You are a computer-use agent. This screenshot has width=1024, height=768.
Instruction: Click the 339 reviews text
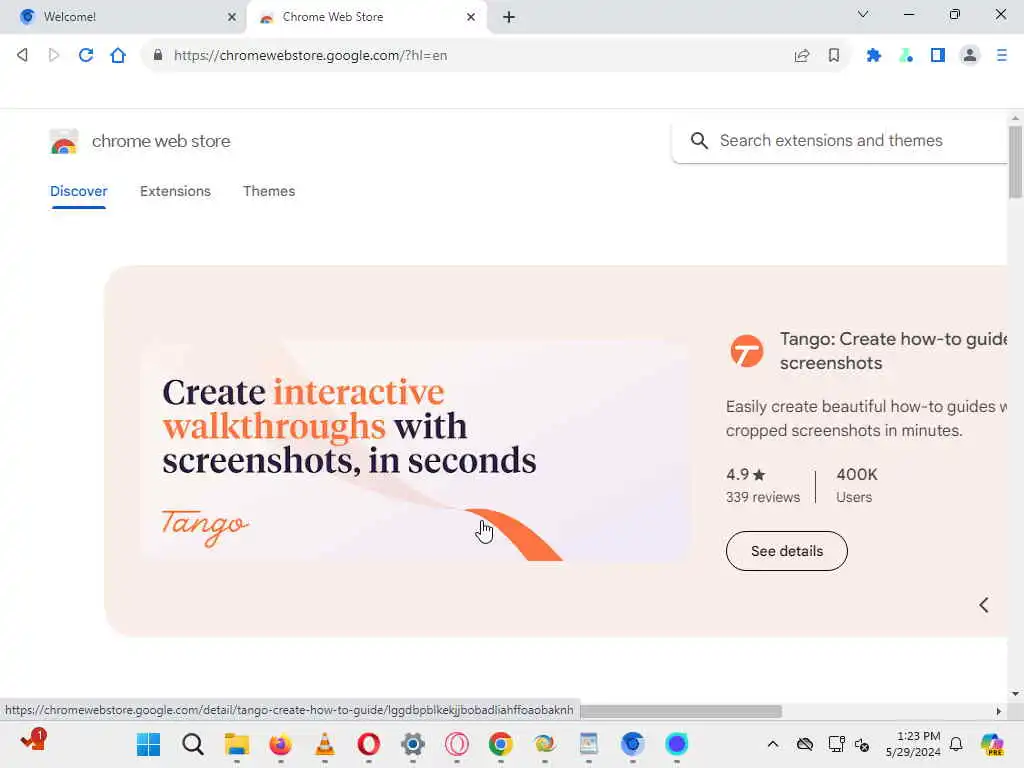coord(763,497)
